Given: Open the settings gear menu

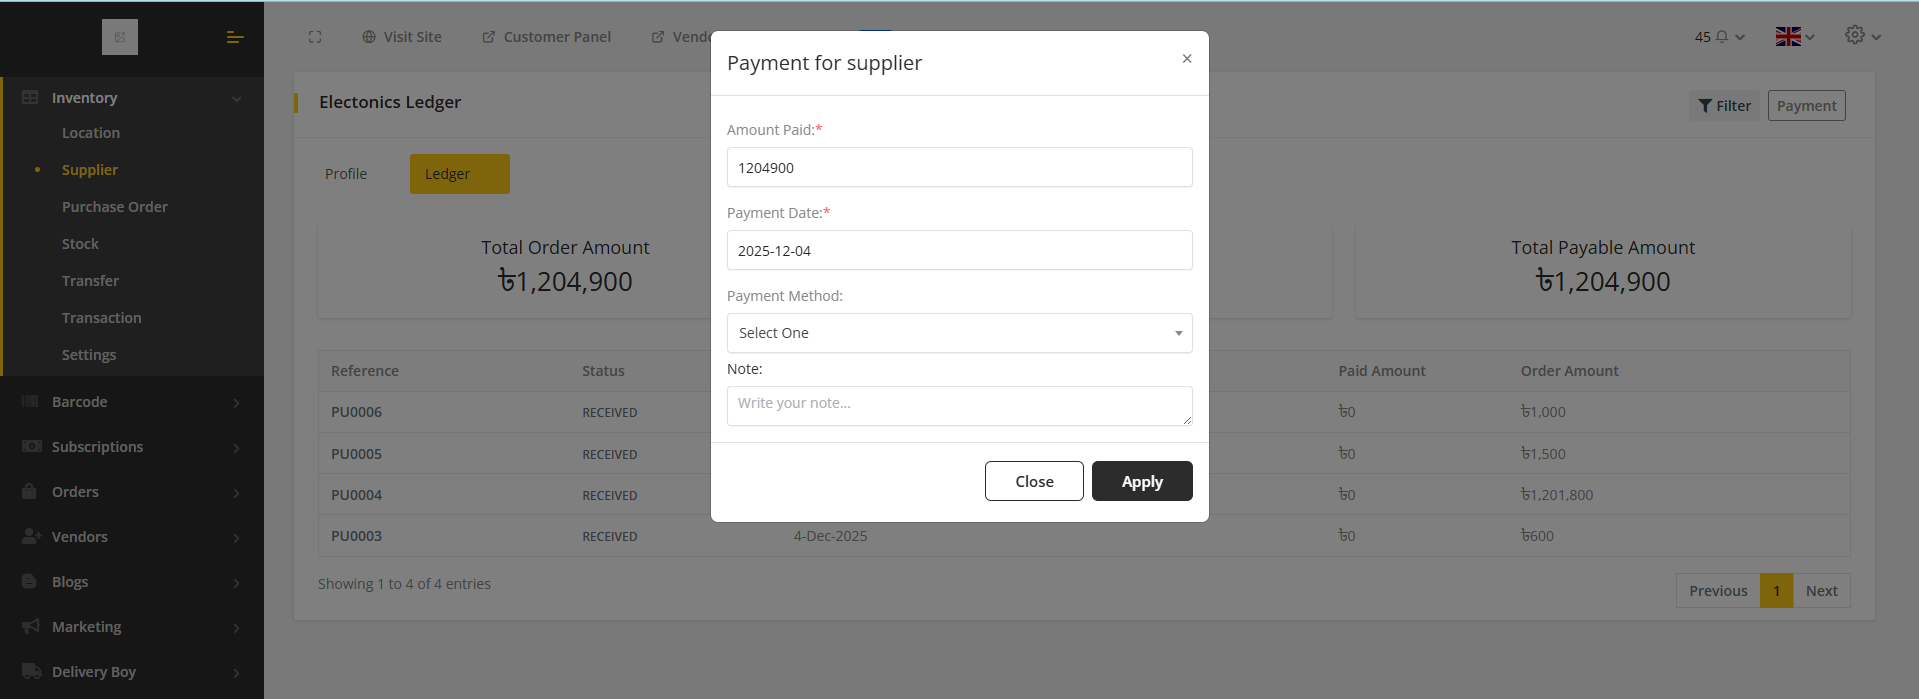Looking at the screenshot, I should point(1863,35).
